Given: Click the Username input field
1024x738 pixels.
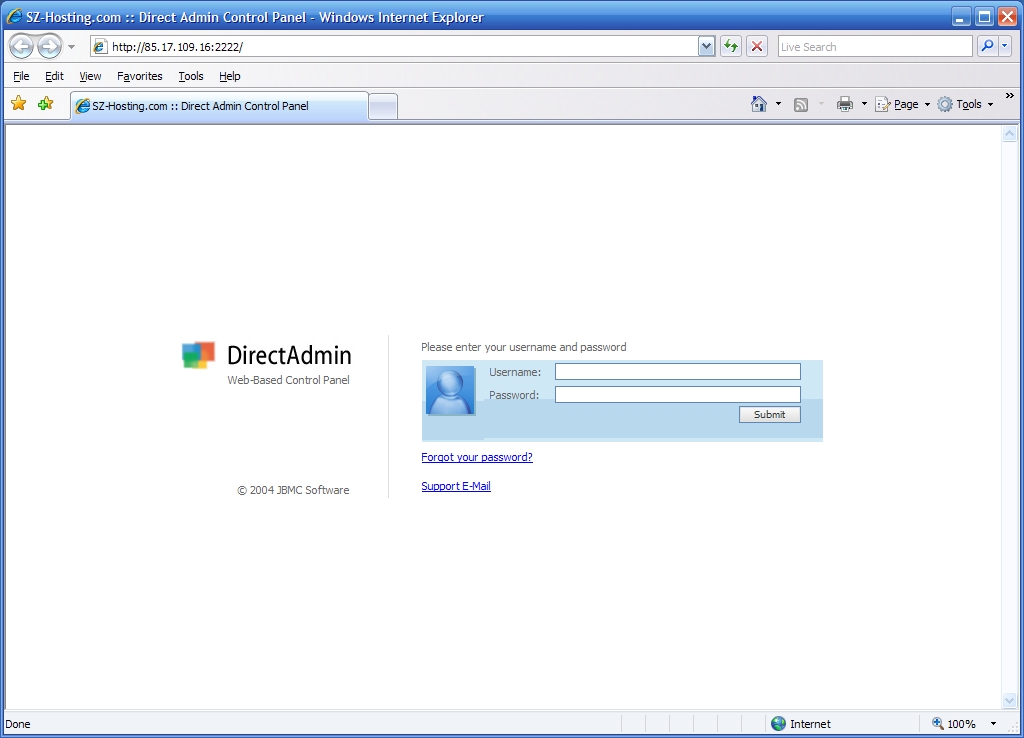Looking at the screenshot, I should click(677, 372).
